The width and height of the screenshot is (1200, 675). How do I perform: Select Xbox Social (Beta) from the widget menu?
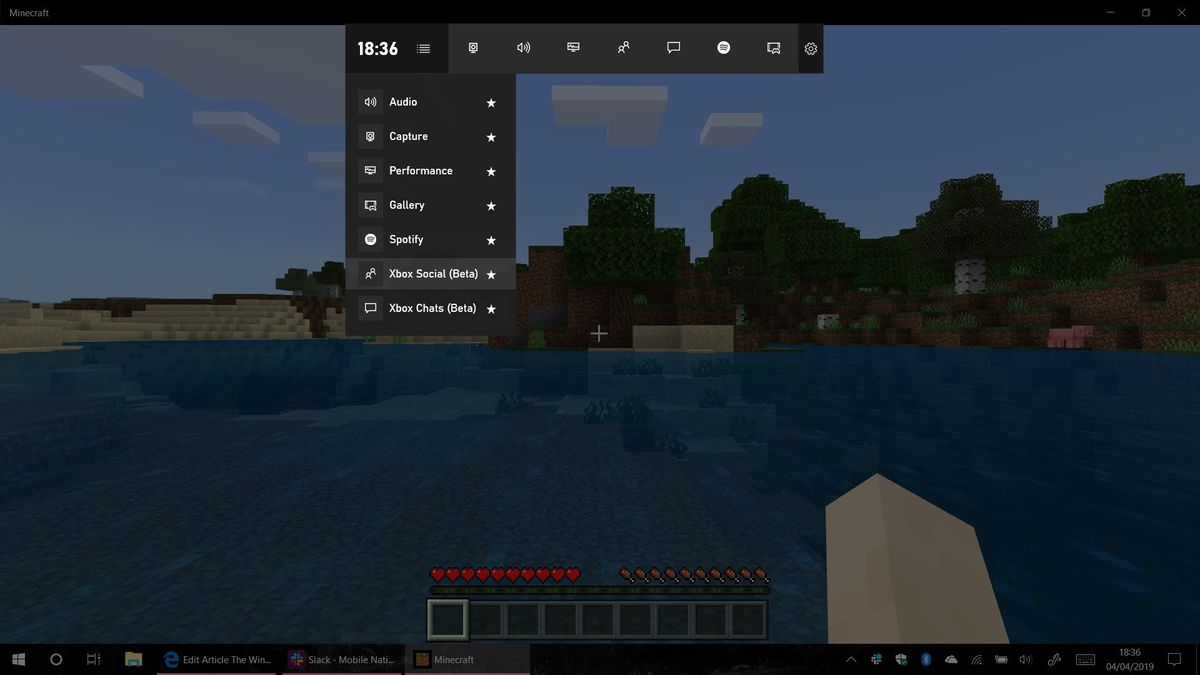(x=431, y=273)
